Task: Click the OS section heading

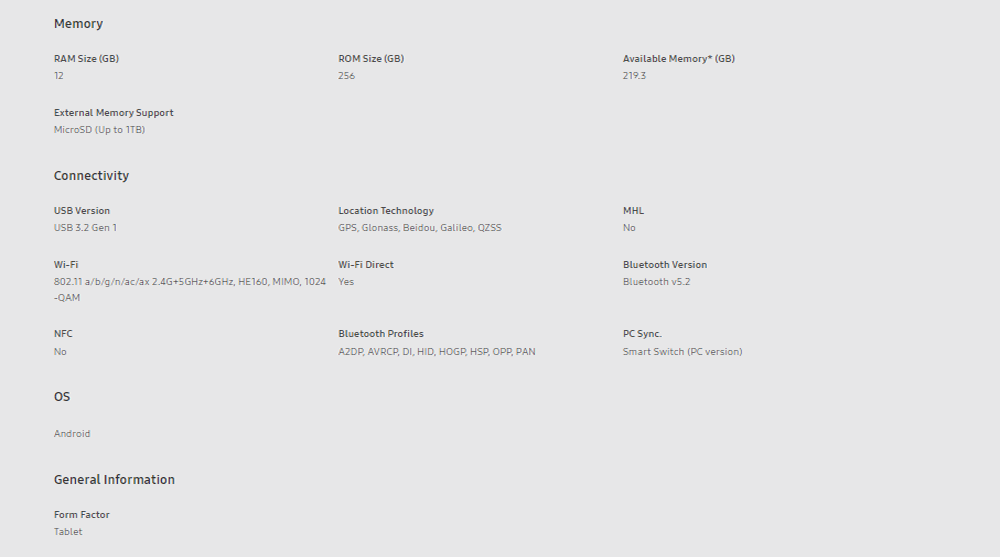Action: point(62,397)
